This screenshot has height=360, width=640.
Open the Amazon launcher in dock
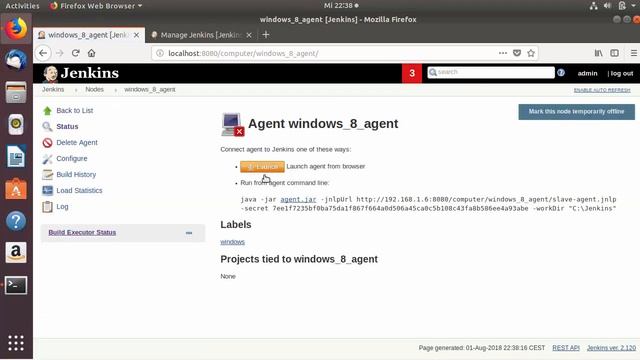coord(16,253)
